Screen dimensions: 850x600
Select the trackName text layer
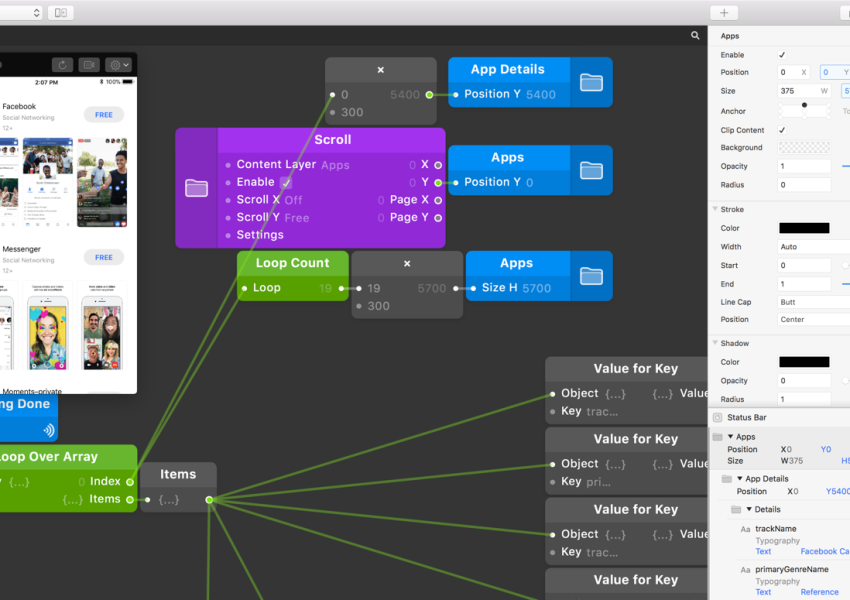click(x=775, y=528)
